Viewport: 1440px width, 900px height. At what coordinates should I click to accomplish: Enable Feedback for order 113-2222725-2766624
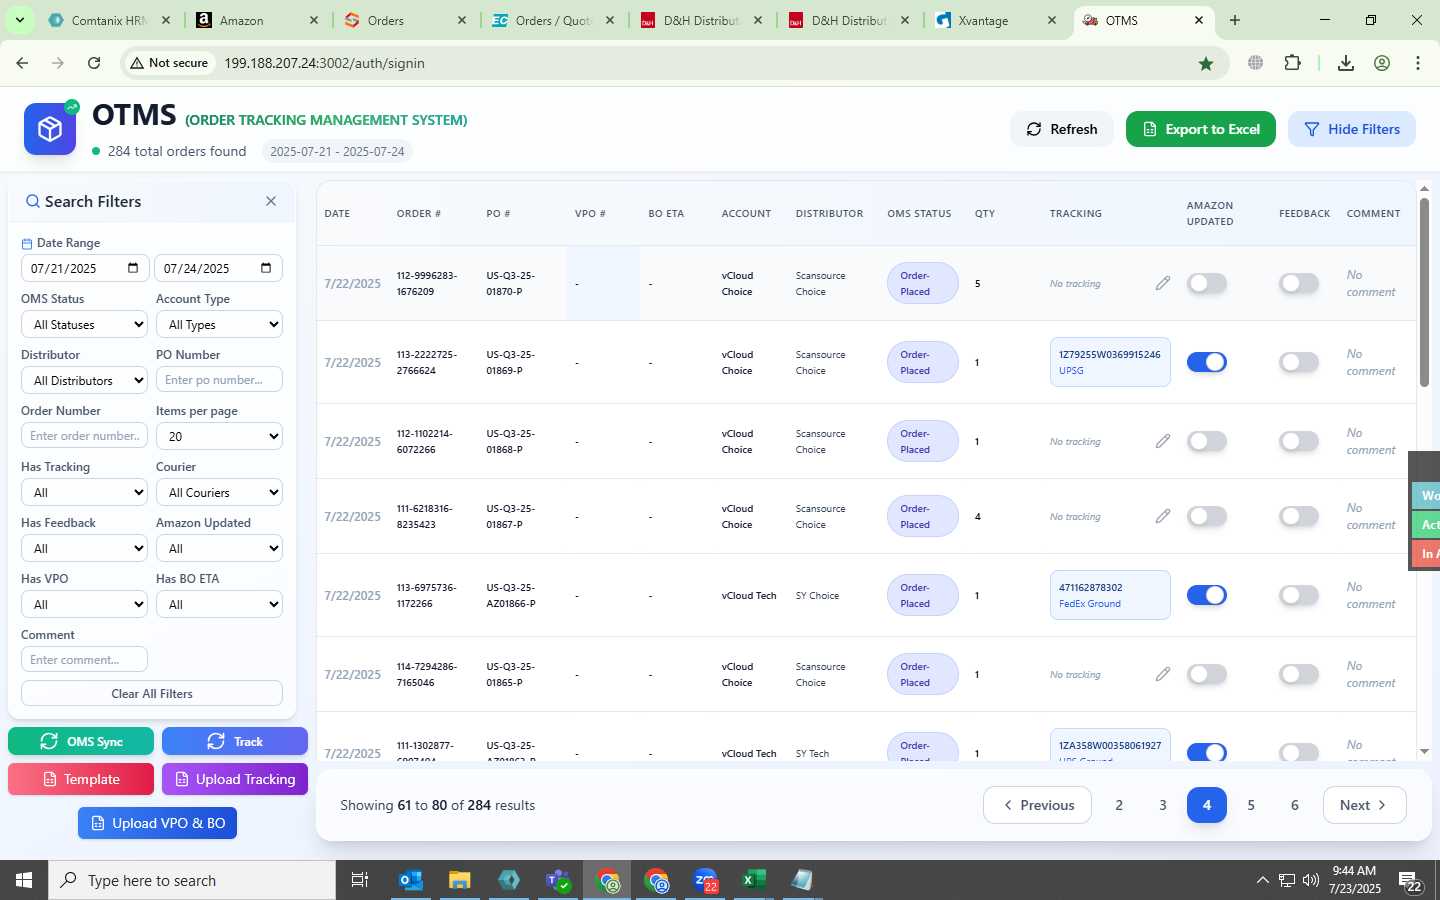[1299, 362]
